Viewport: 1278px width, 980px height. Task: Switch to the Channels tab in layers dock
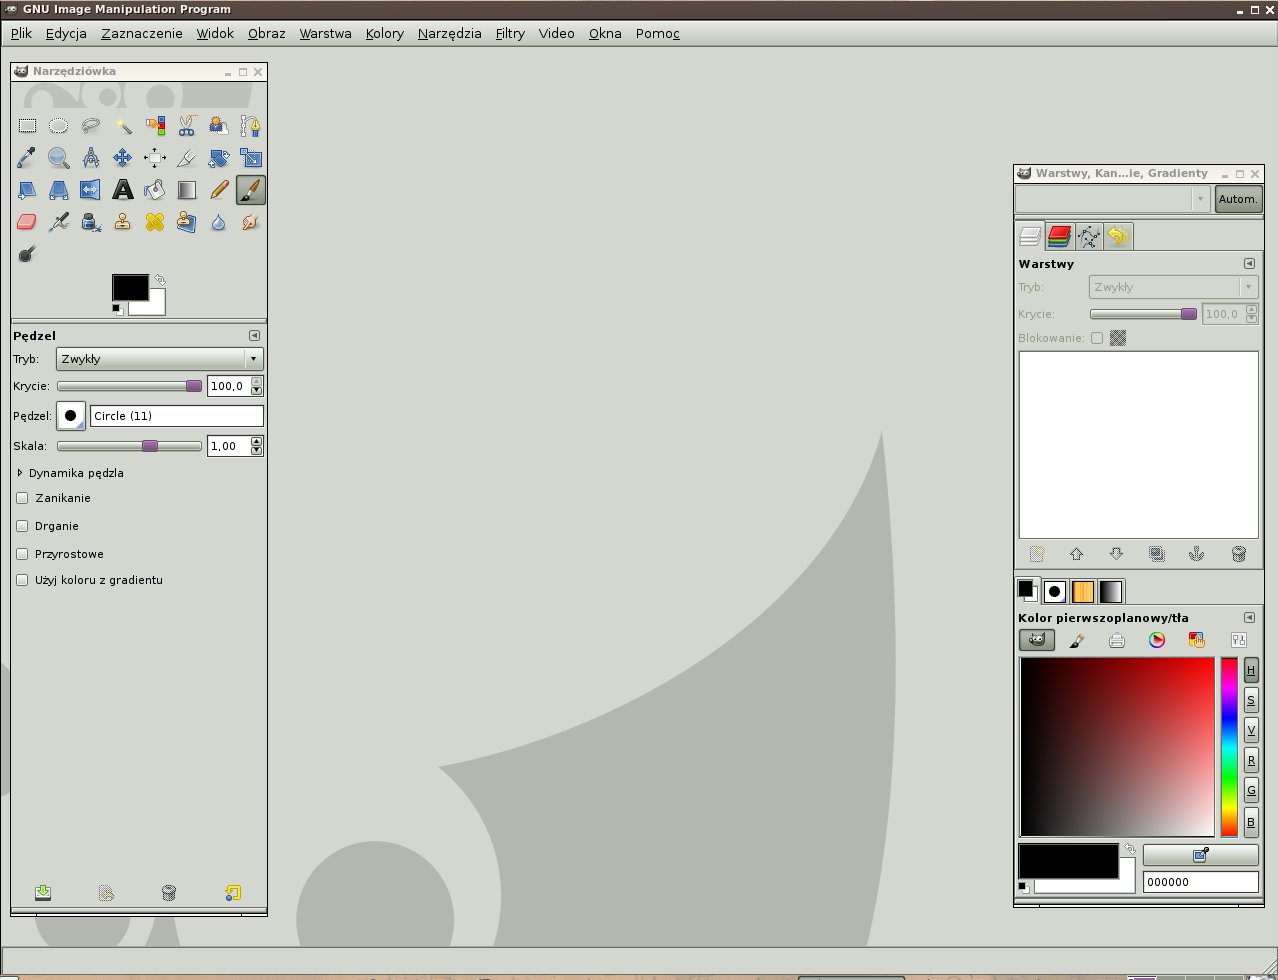coord(1059,236)
